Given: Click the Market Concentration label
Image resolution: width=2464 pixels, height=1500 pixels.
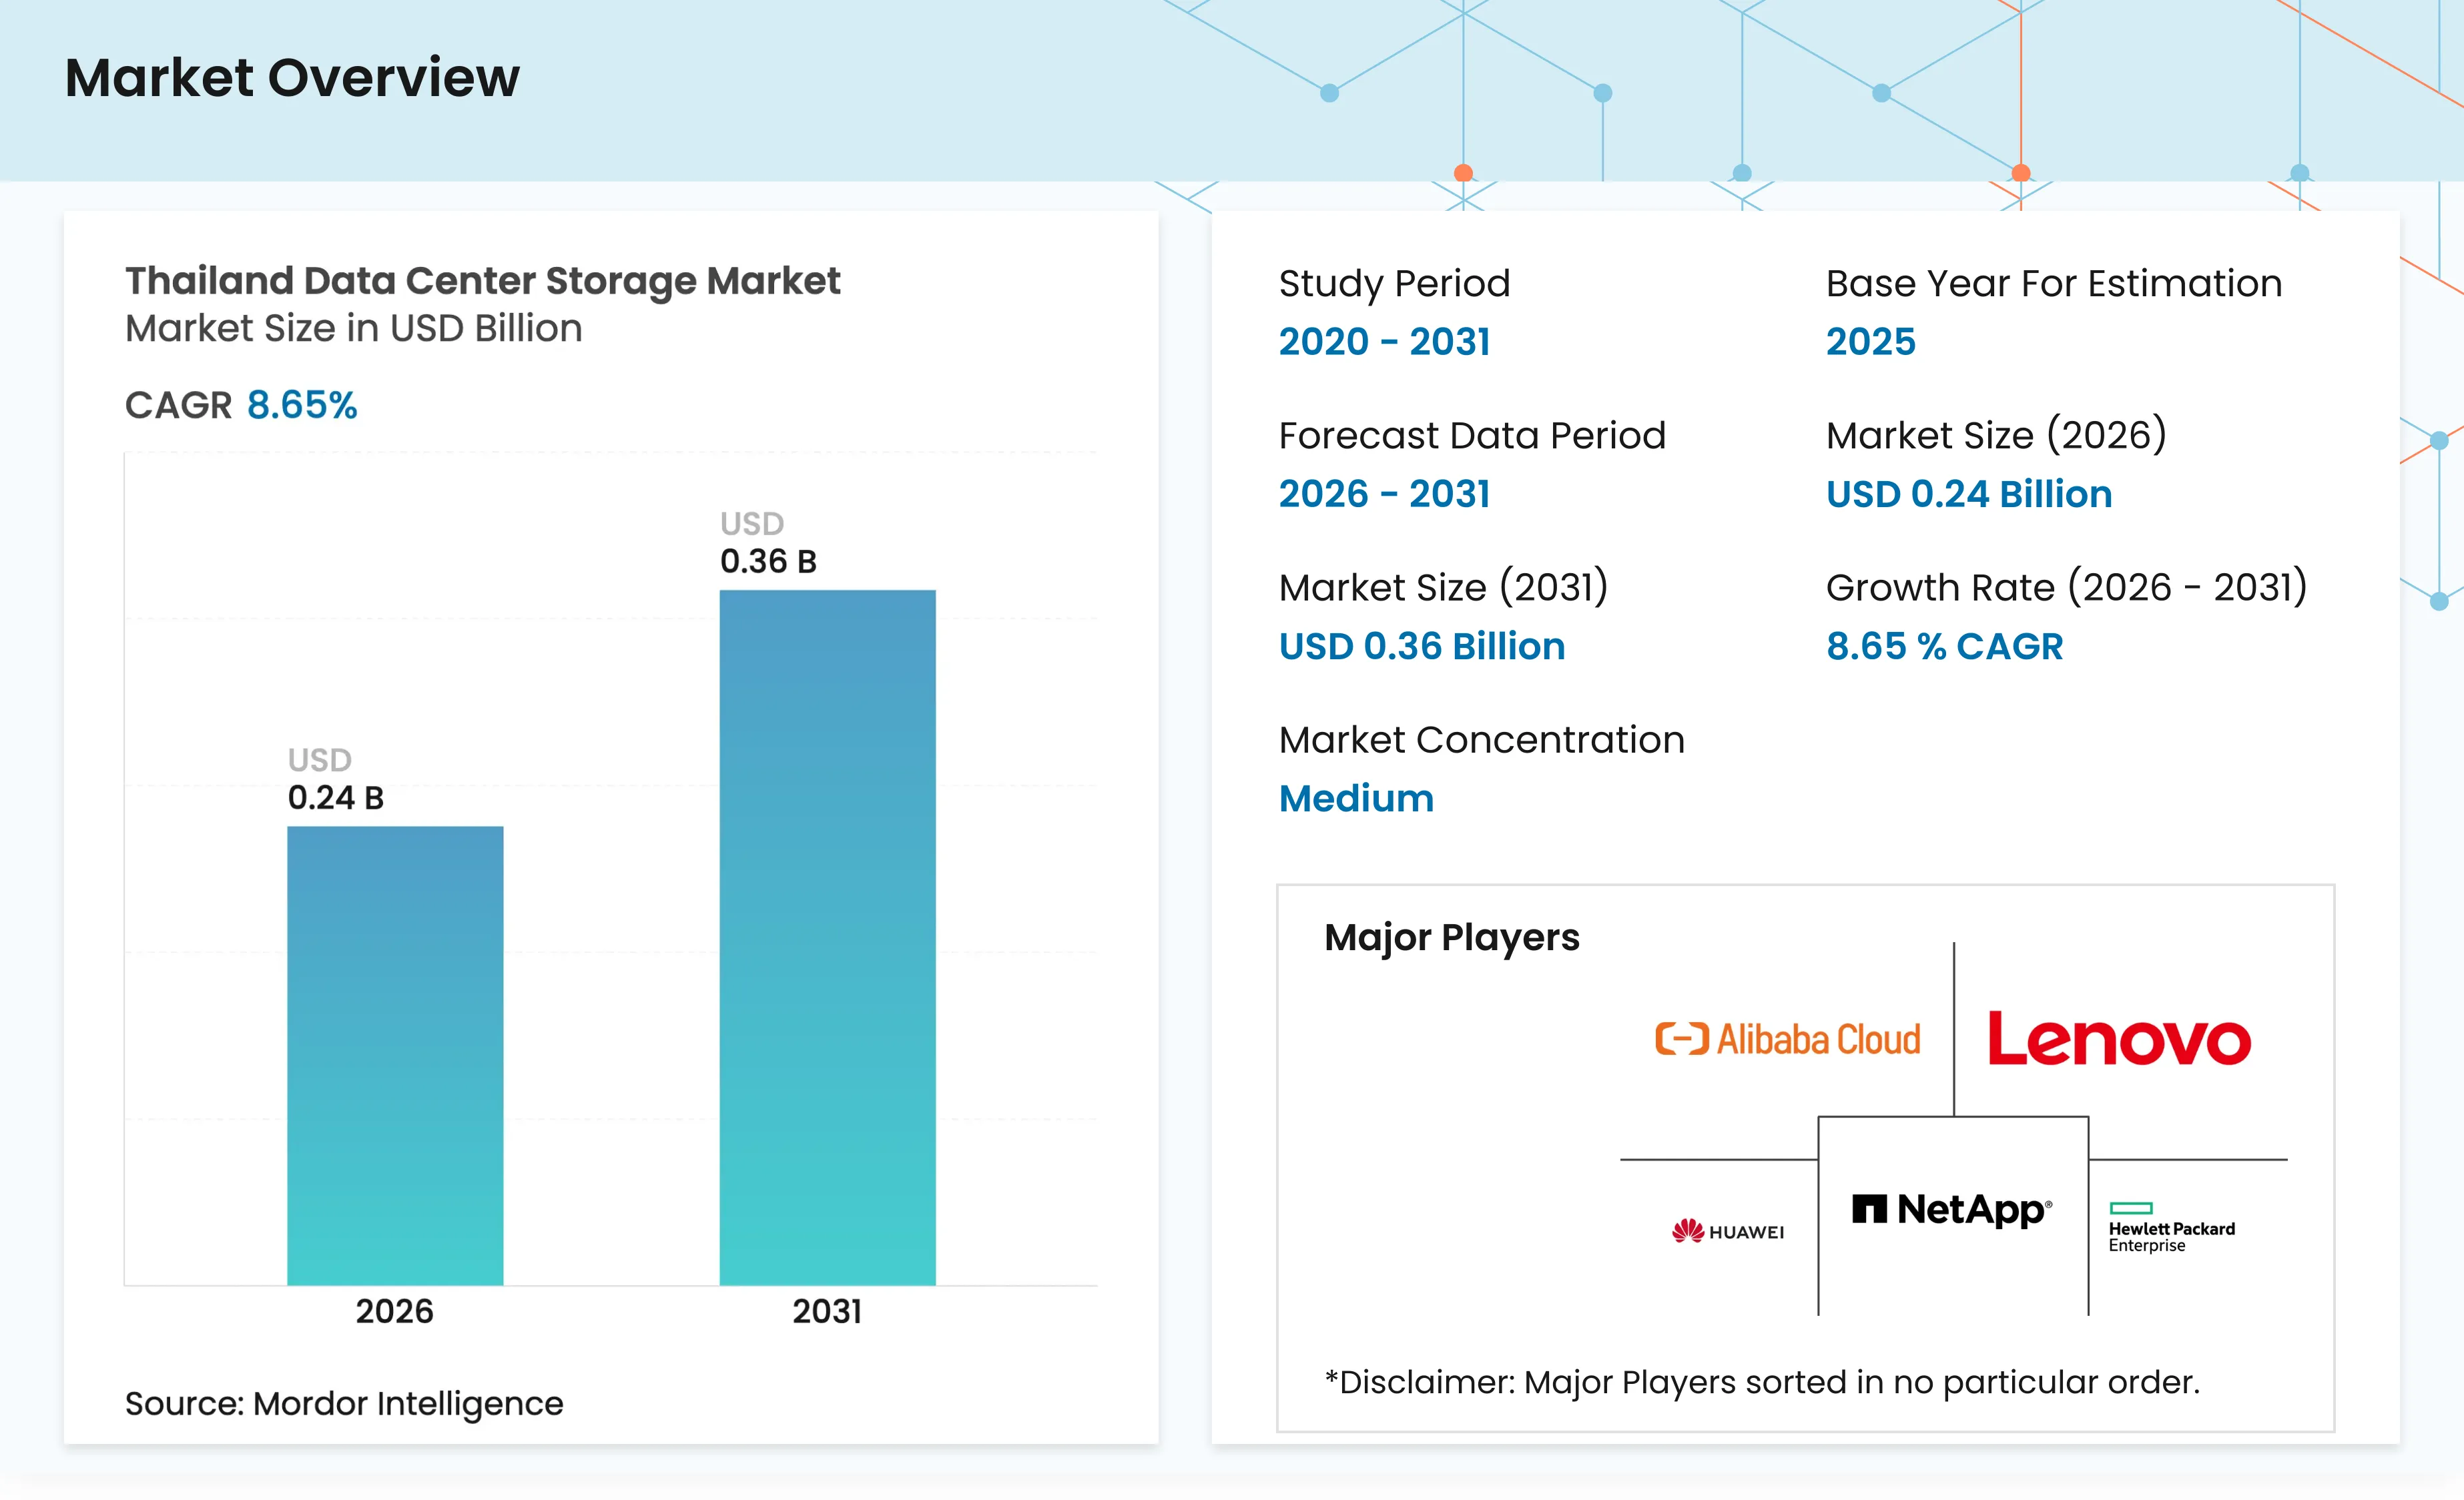Looking at the screenshot, I should (1482, 740).
